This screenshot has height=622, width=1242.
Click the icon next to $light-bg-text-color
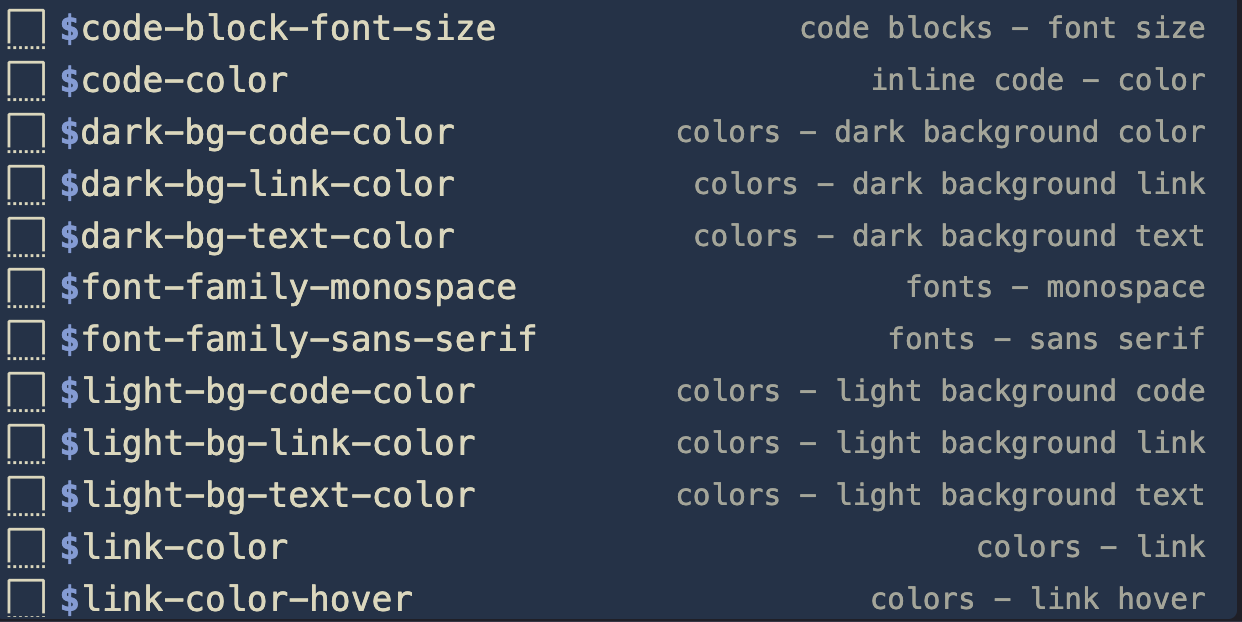click(26, 496)
